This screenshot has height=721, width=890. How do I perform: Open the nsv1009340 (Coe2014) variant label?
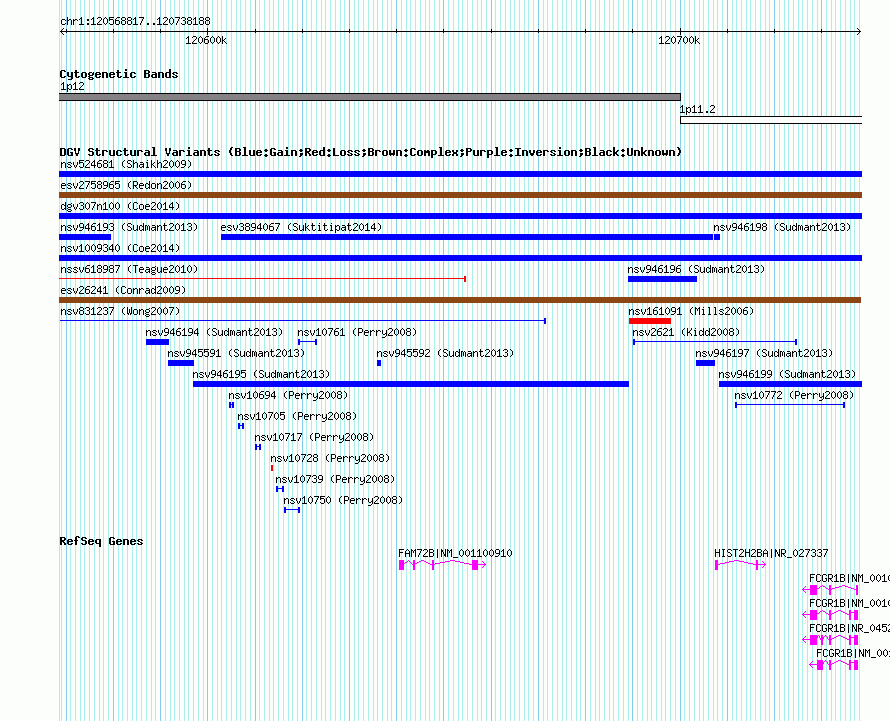120,249
